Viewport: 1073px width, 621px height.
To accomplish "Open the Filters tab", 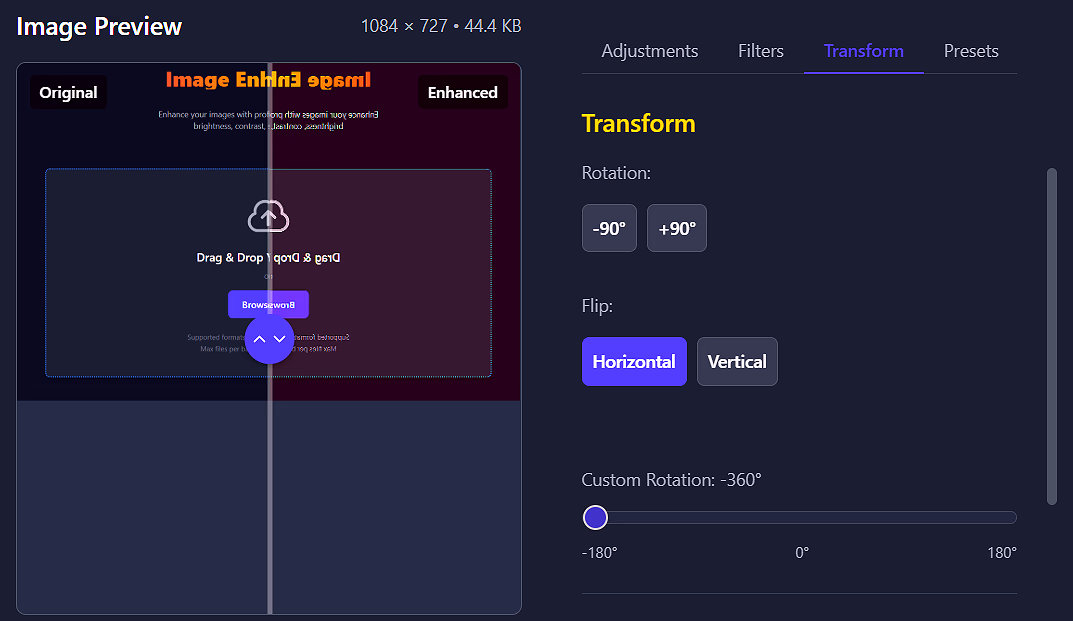I will click(760, 50).
